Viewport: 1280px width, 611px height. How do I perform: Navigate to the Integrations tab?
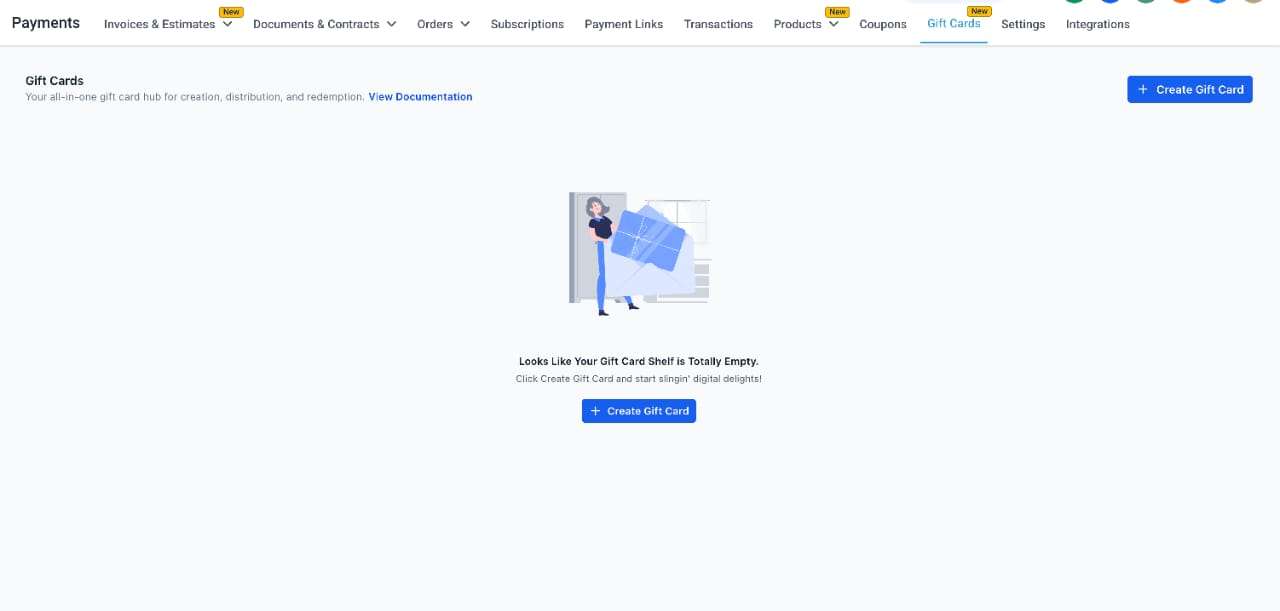pyautogui.click(x=1097, y=24)
